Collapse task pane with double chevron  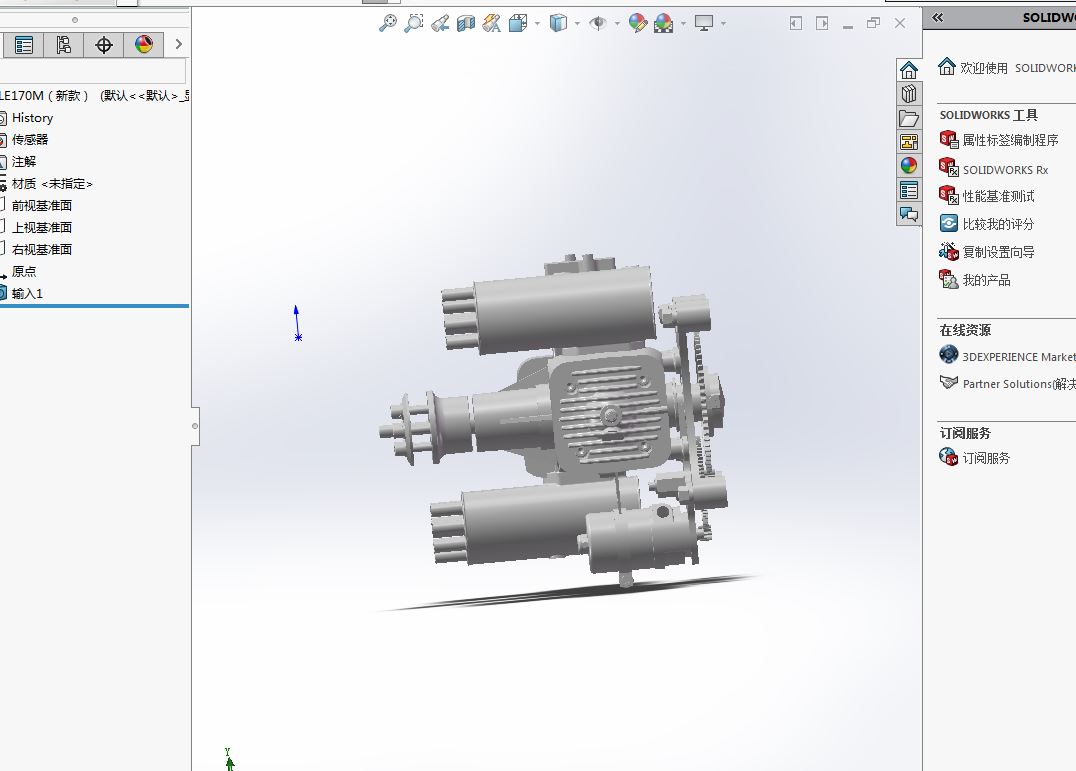pyautogui.click(x=937, y=18)
